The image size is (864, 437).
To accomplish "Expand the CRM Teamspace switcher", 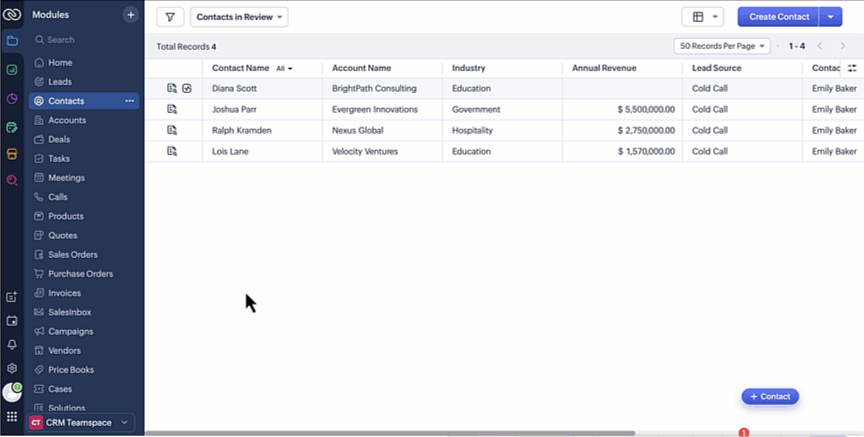I will click(81, 423).
